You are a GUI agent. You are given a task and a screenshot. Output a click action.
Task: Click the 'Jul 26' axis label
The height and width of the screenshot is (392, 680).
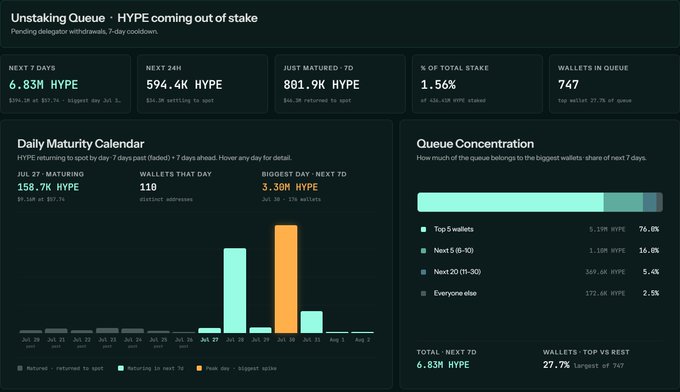click(x=184, y=340)
